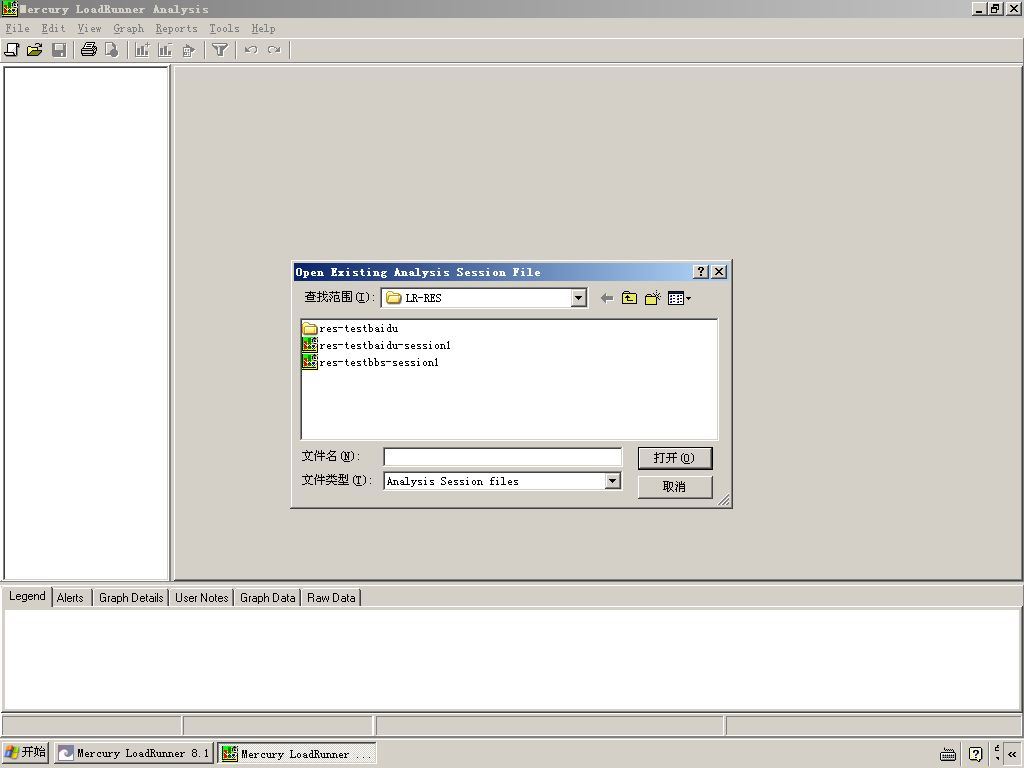Click the res-testbaidu-session1 file icon
This screenshot has width=1024, height=768.
[310, 345]
